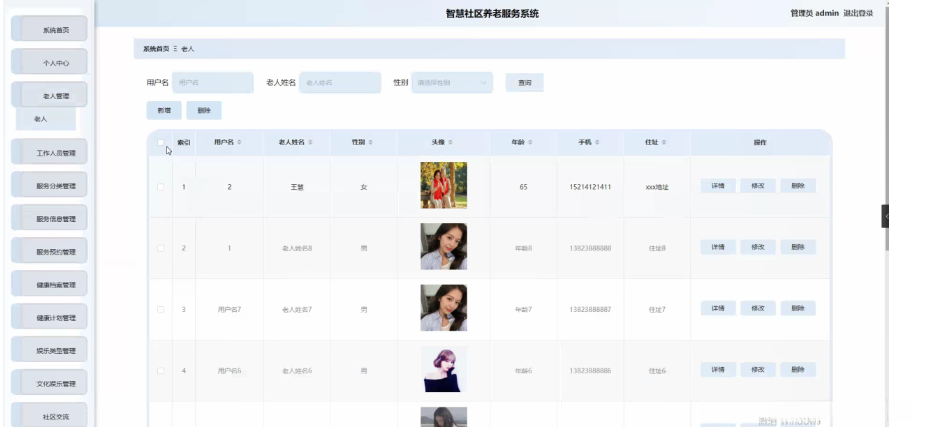Screen dimensions: 926x430
Task: Click 修改 for 老人姓名7 row
Action: [758, 308]
